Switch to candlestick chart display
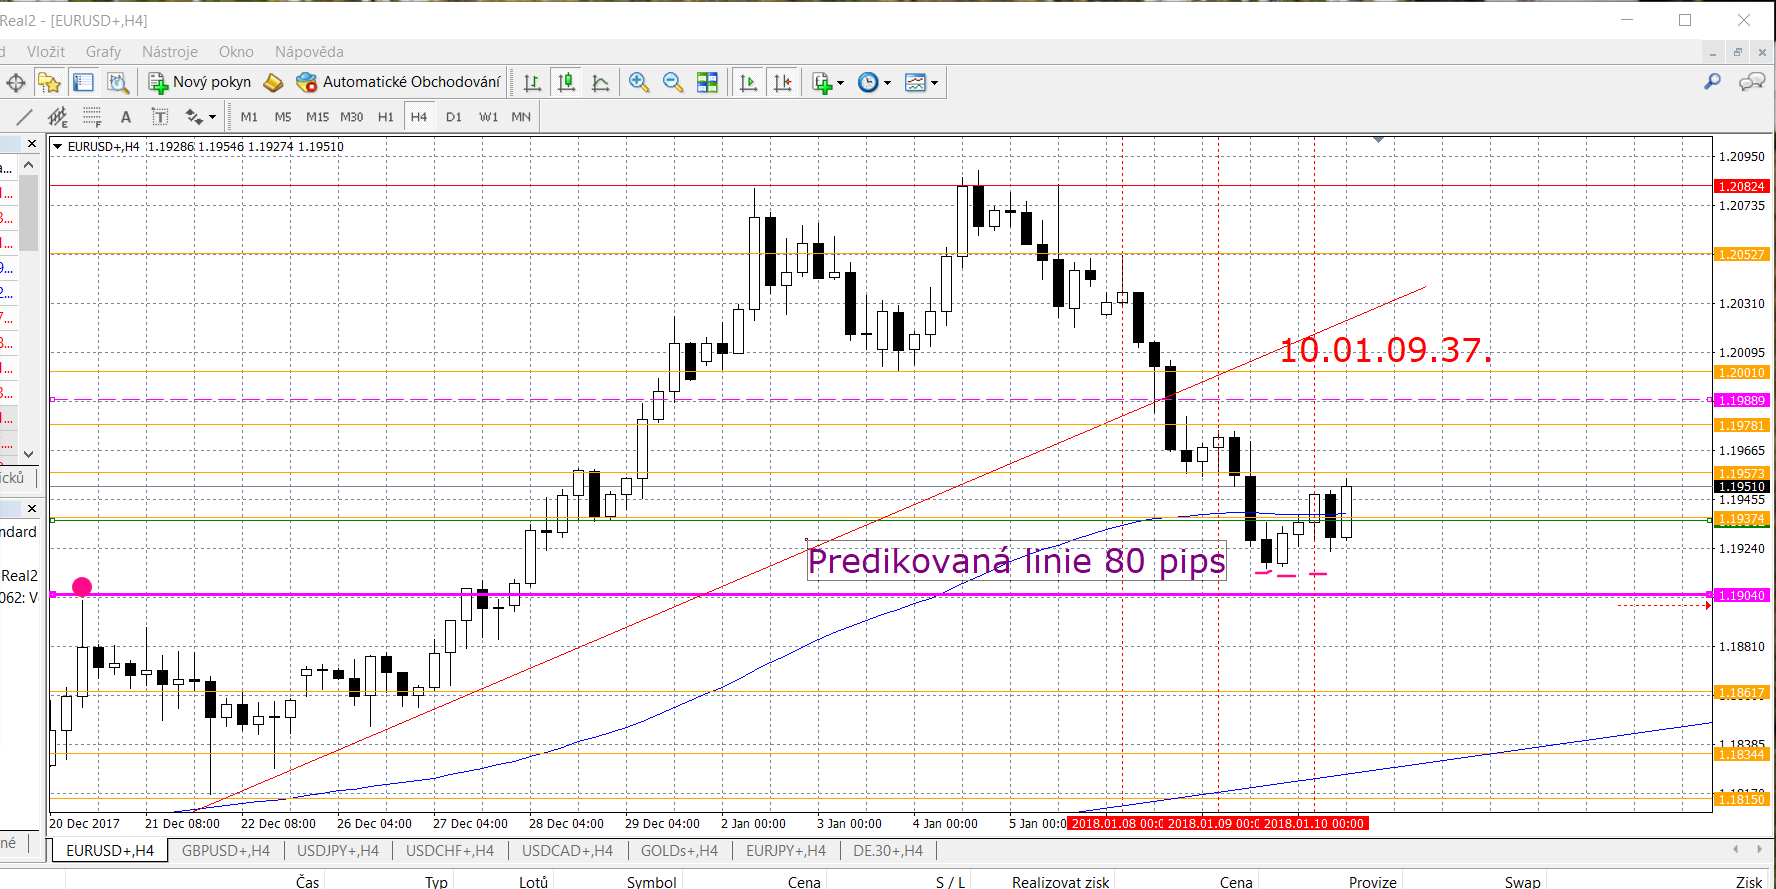The height and width of the screenshot is (889, 1776). click(566, 83)
